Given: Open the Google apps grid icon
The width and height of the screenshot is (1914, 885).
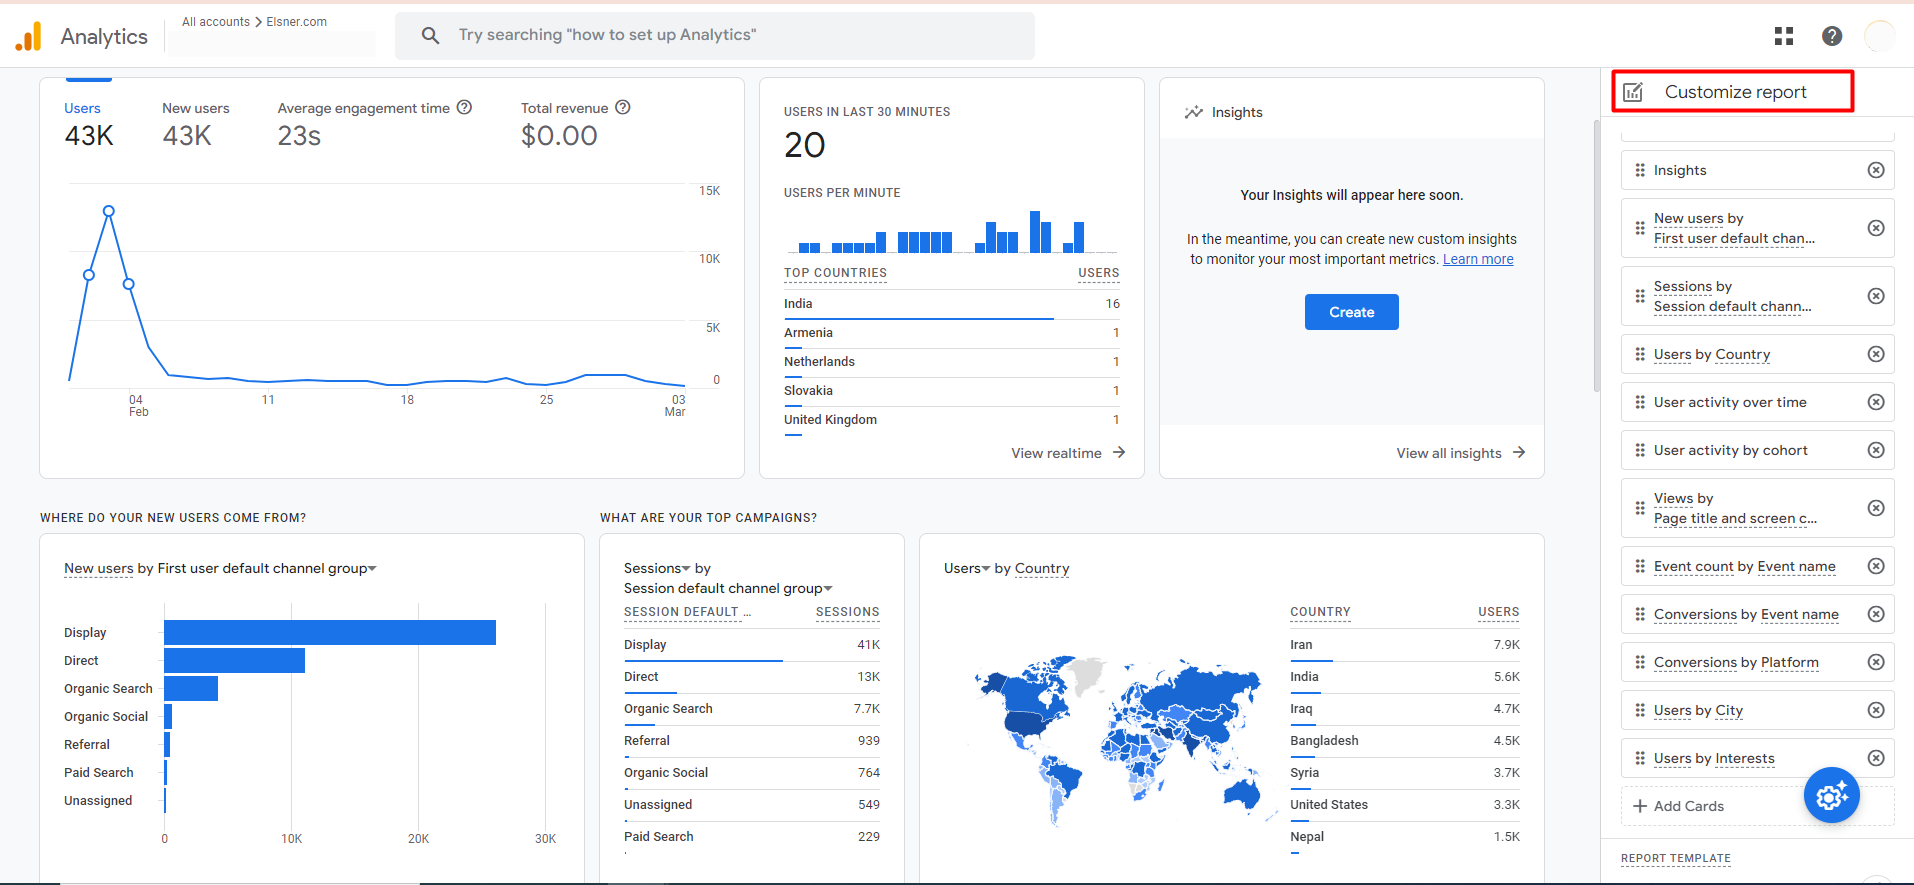Looking at the screenshot, I should 1783,36.
